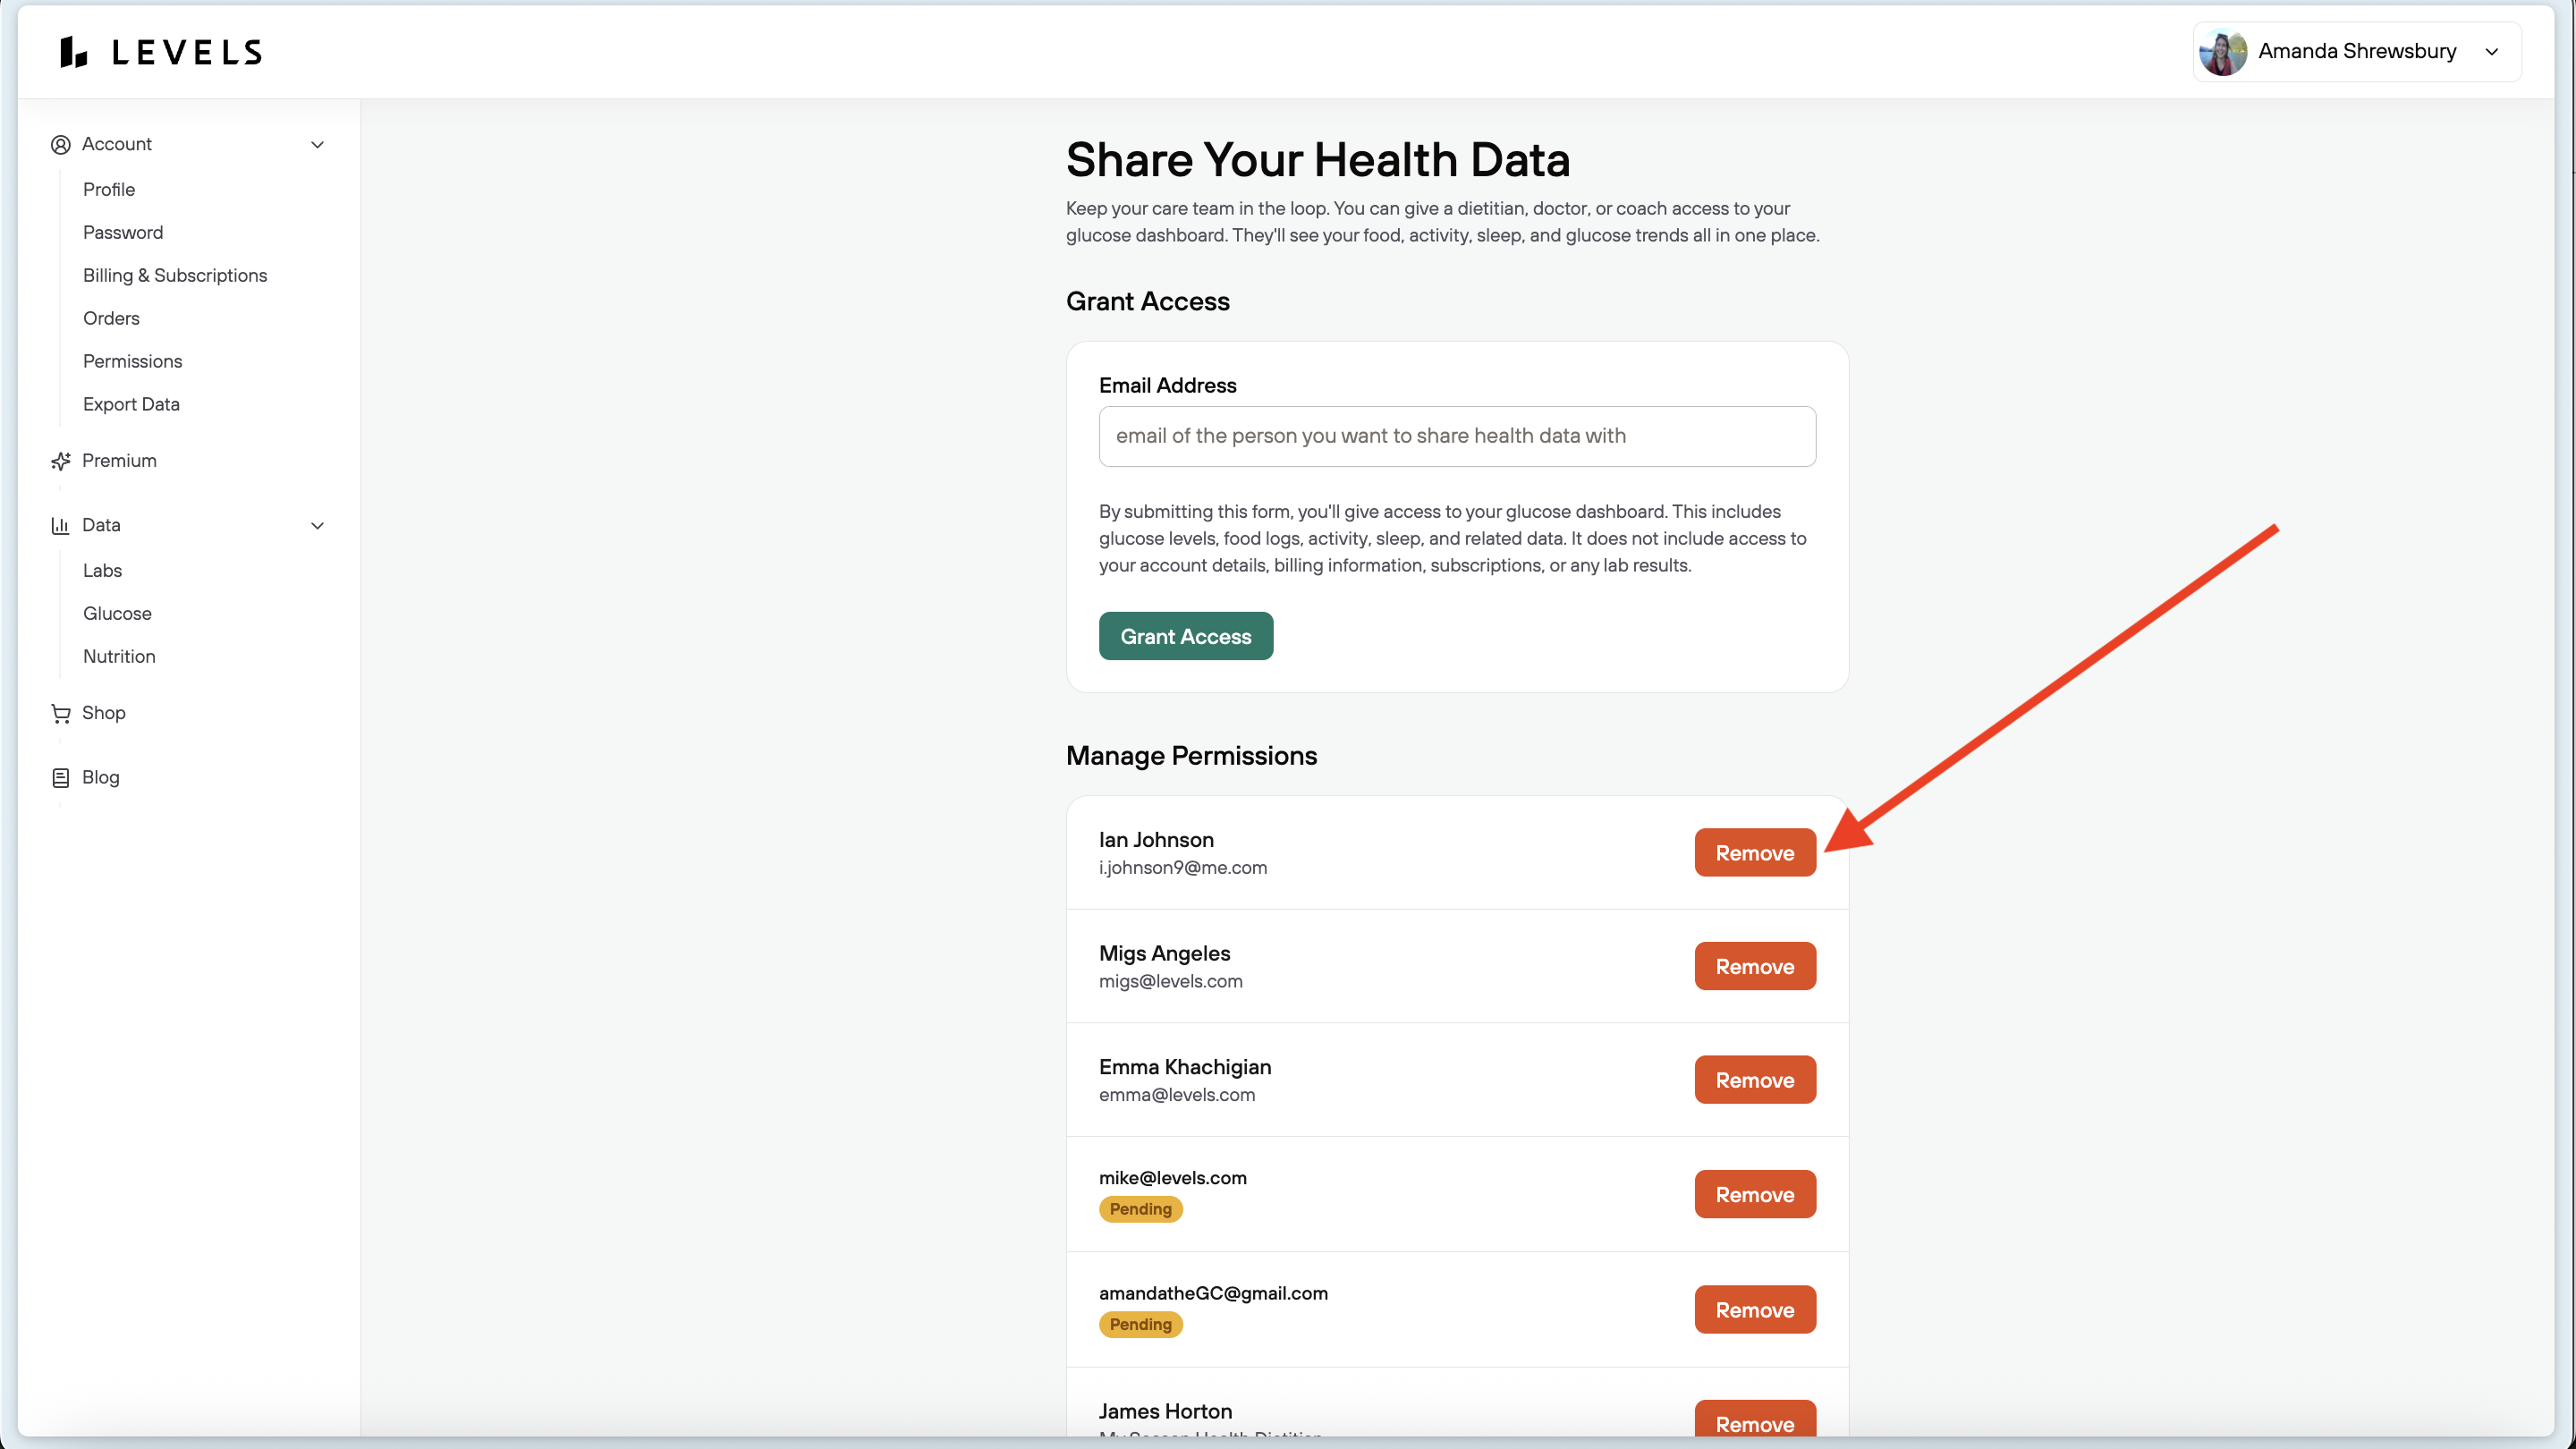Click the Grant Access button
Viewport: 2576px width, 1449px height.
pos(1186,636)
